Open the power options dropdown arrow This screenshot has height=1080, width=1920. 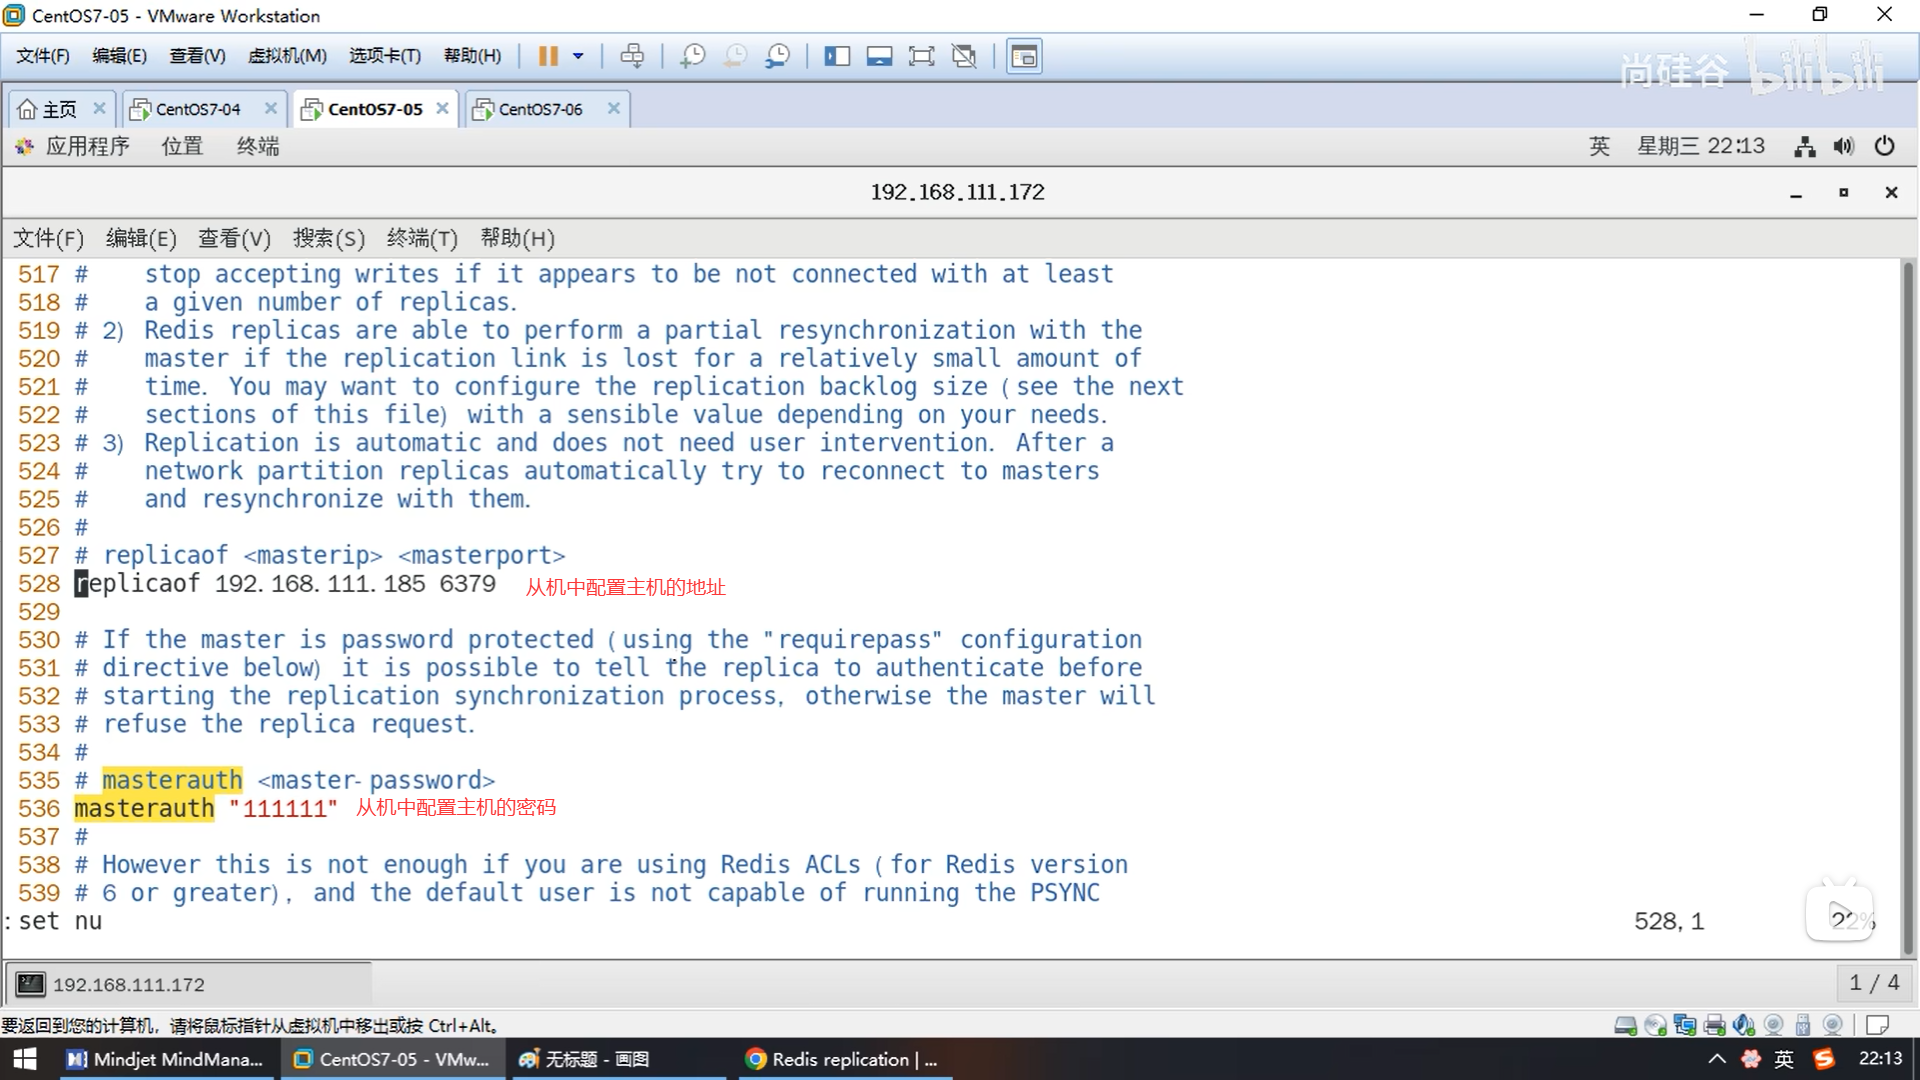coord(578,56)
